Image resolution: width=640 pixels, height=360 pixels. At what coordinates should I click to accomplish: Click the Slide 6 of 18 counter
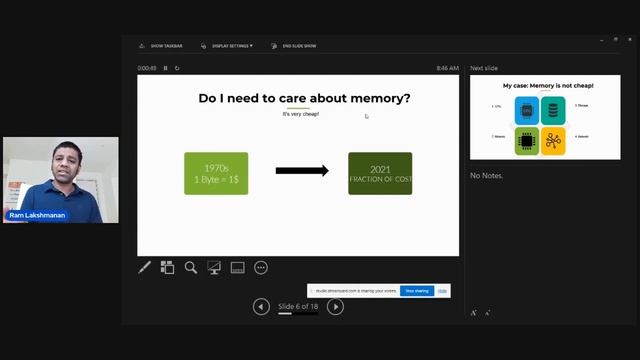298,306
